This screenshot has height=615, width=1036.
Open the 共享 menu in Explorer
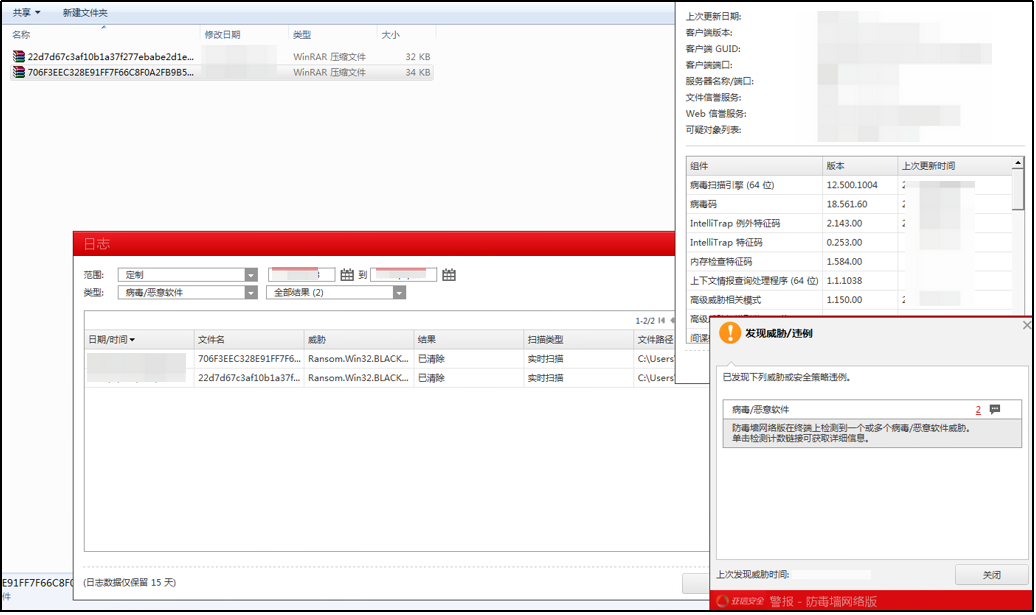26,13
